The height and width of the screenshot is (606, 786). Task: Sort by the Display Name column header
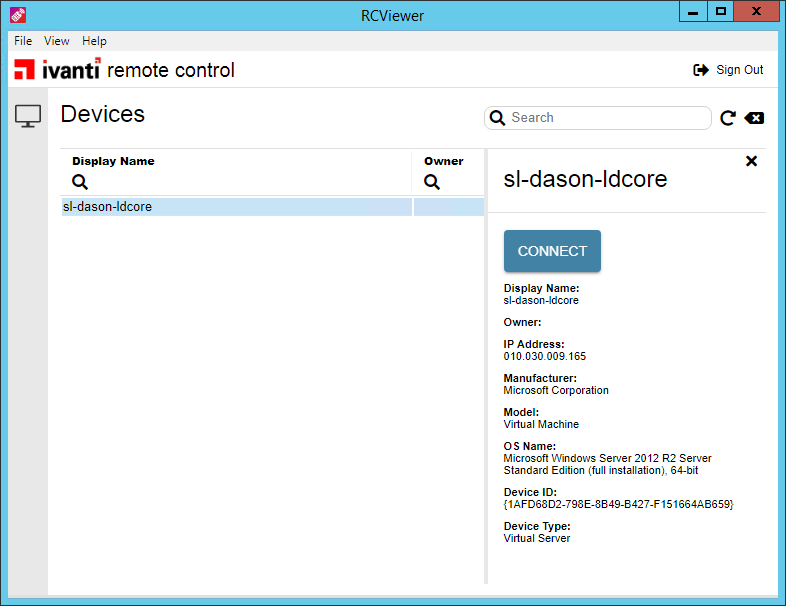pos(113,161)
